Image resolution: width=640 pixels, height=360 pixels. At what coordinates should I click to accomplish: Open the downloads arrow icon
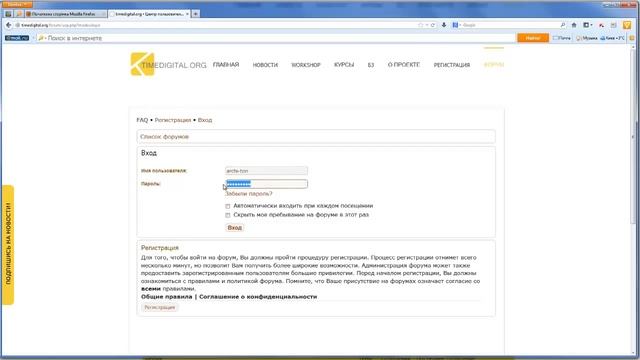click(444, 25)
